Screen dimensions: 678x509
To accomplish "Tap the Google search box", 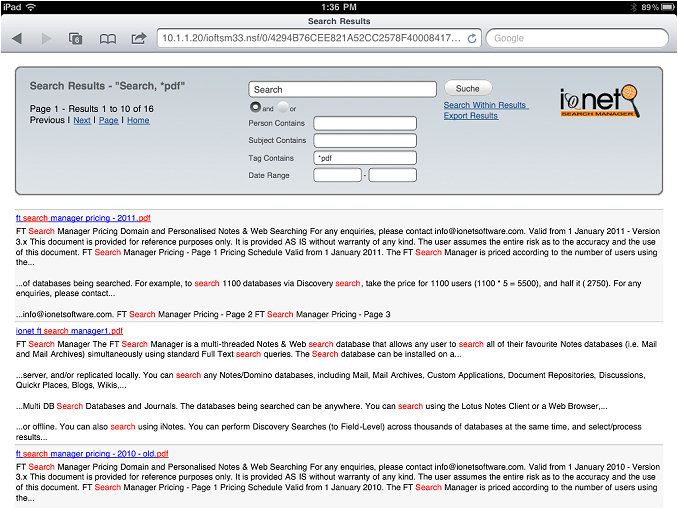I will click(577, 38).
